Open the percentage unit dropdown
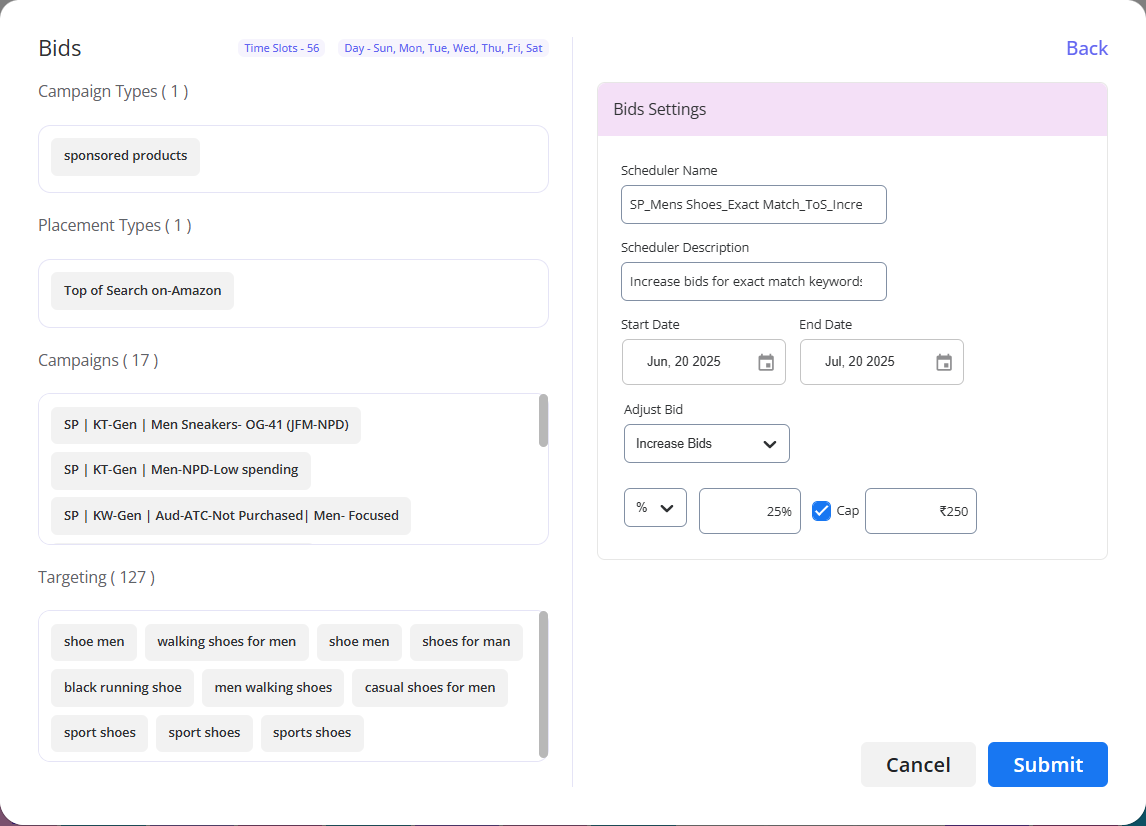 pyautogui.click(x=655, y=507)
